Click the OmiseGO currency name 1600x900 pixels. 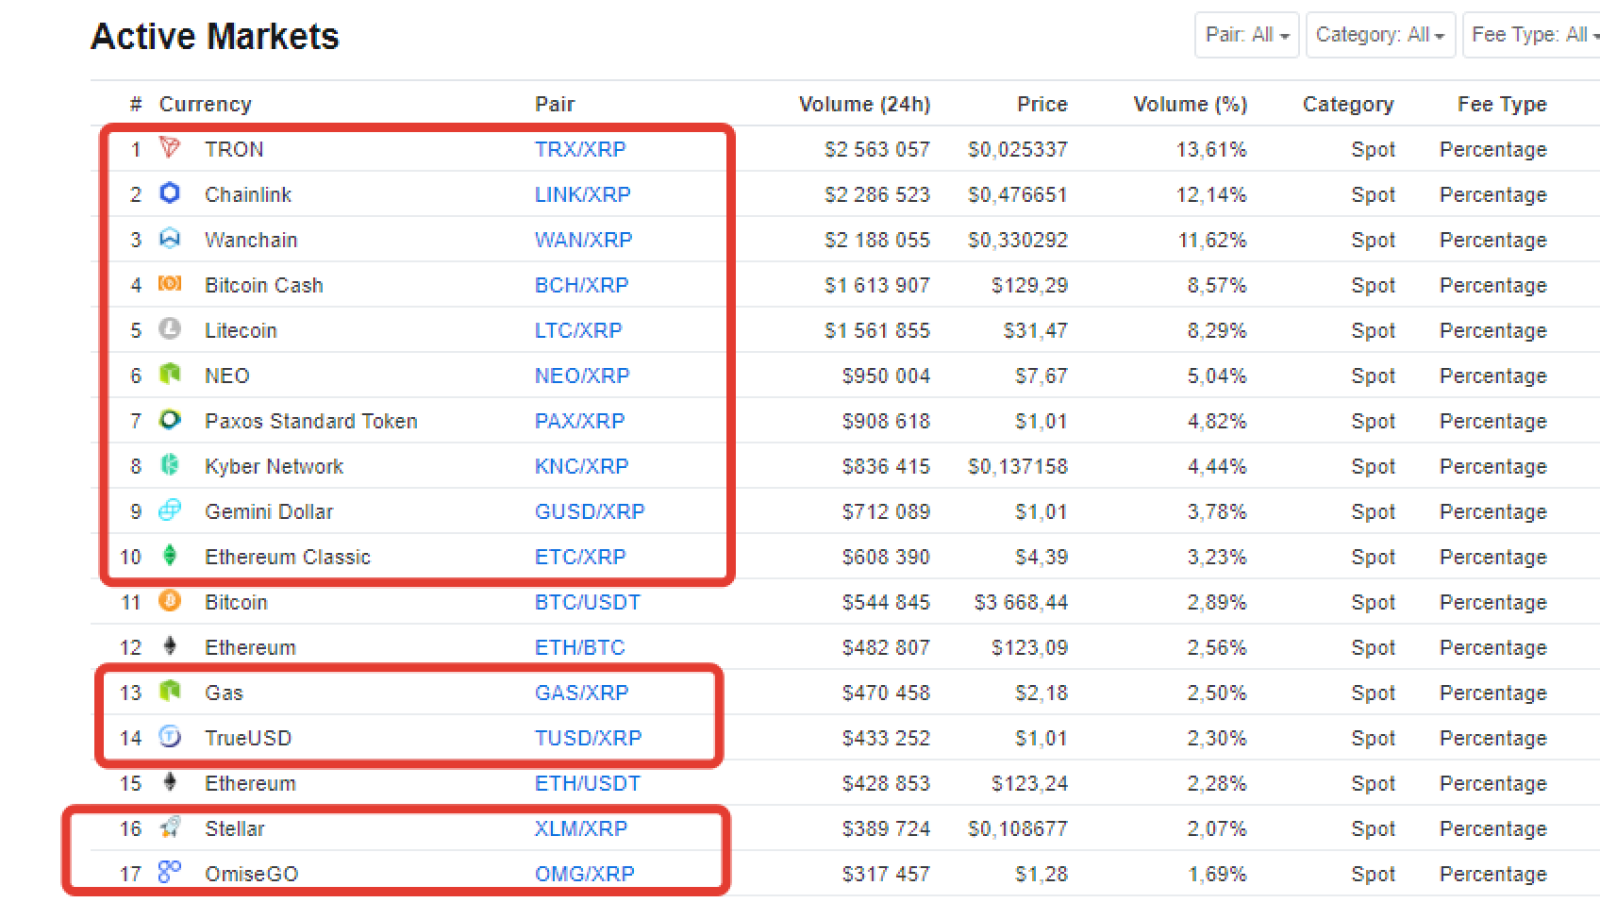pos(252,874)
